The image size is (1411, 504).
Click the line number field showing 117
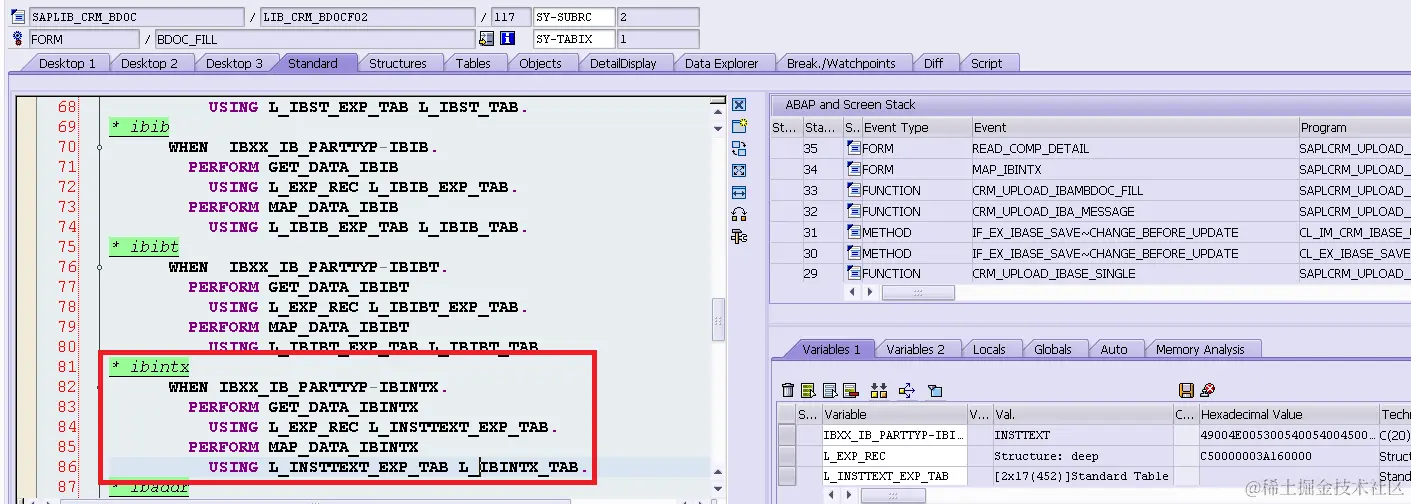tap(510, 17)
